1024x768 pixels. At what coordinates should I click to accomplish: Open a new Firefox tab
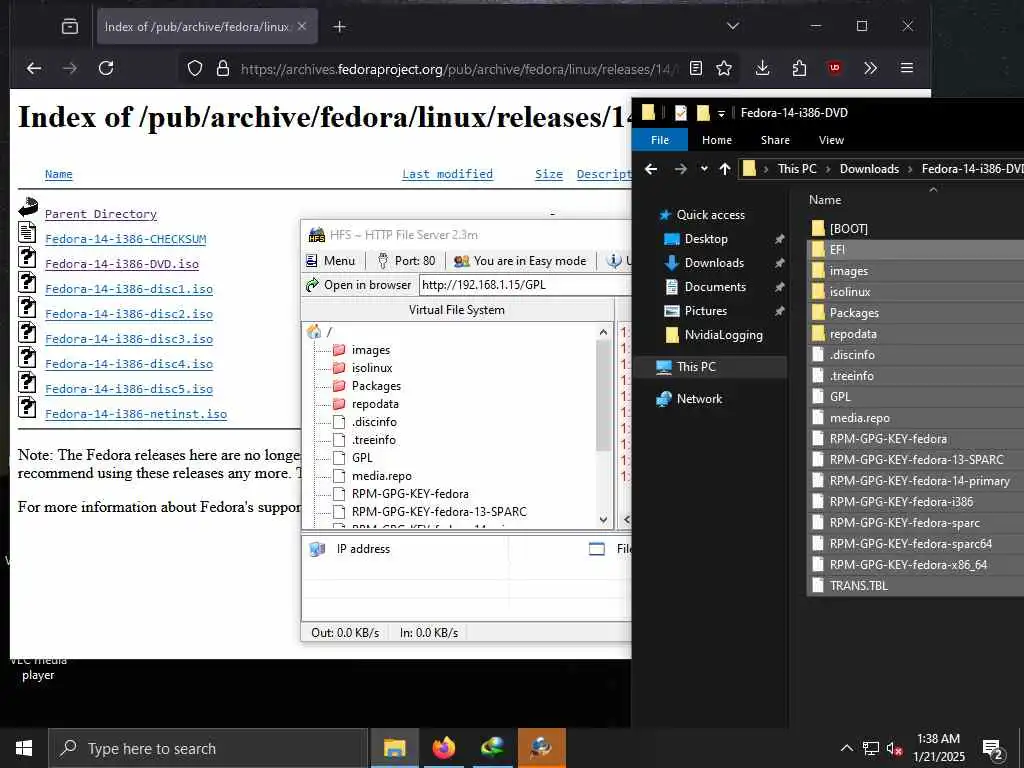[x=340, y=27]
